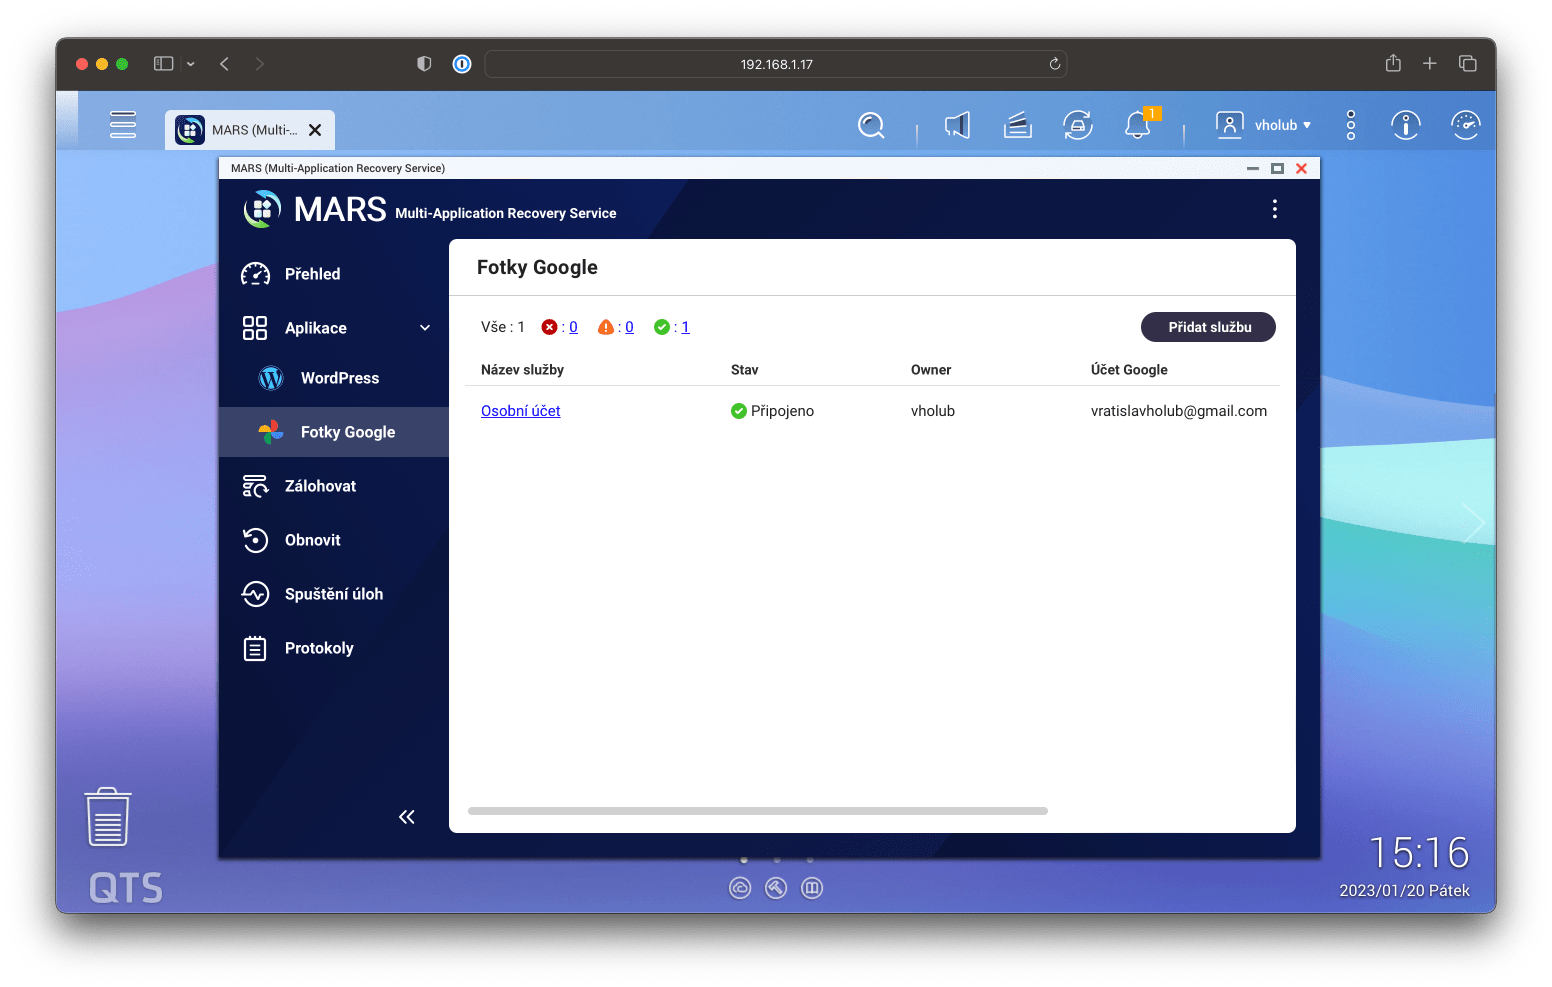Screen dimensions: 1552x987
Task: Select WordPress in the sidebar
Action: (x=334, y=378)
